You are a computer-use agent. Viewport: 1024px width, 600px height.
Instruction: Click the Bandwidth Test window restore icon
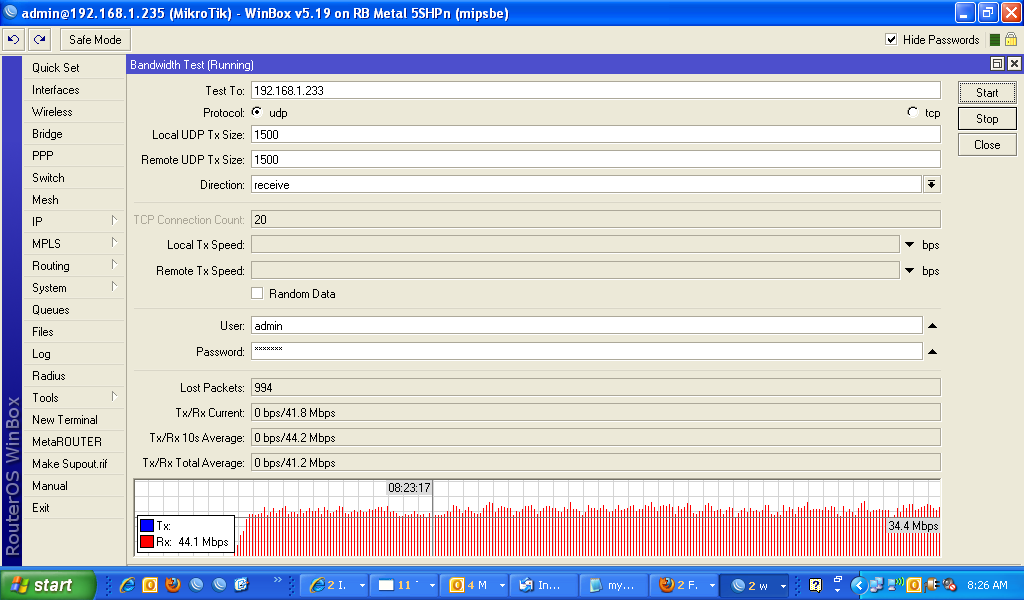point(997,63)
